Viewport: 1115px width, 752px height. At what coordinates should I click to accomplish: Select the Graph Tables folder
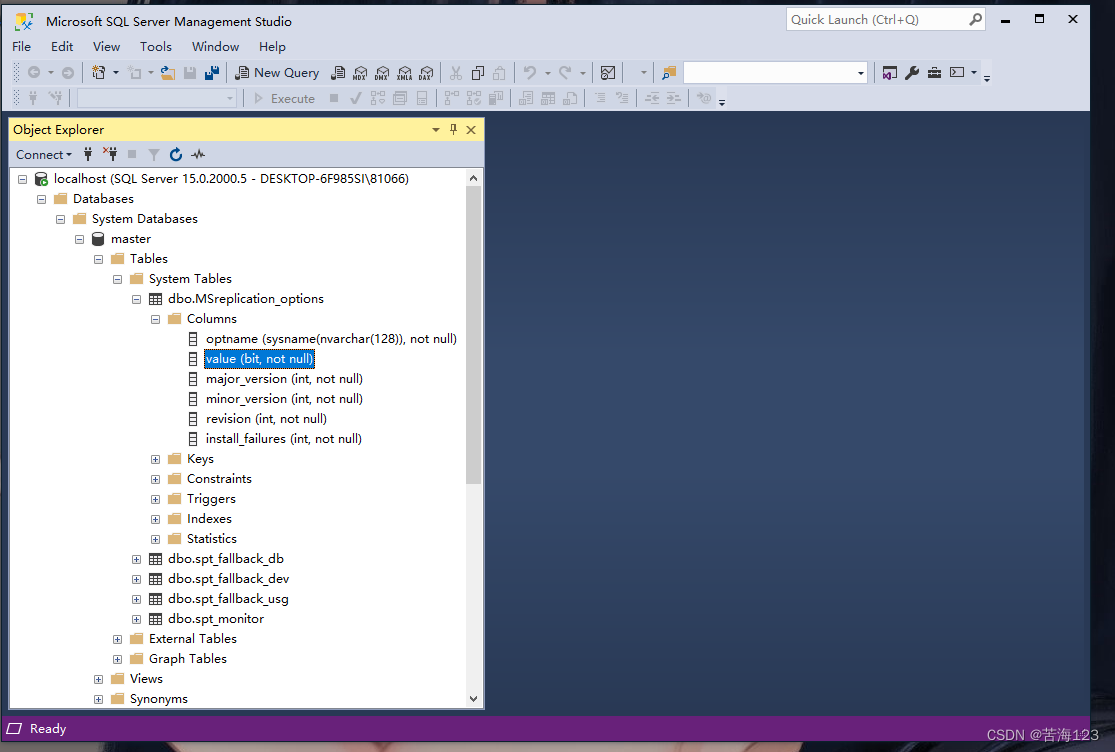(187, 659)
